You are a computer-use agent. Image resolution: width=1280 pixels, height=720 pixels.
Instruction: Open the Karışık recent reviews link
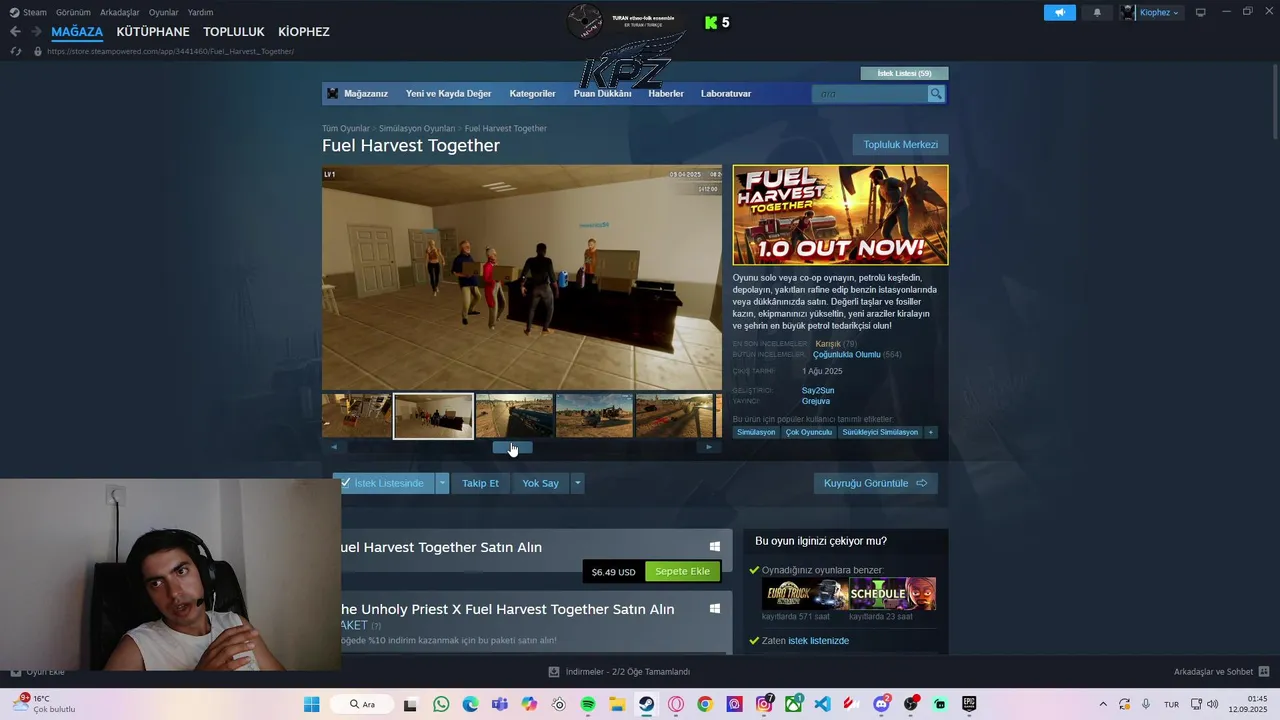tap(828, 344)
